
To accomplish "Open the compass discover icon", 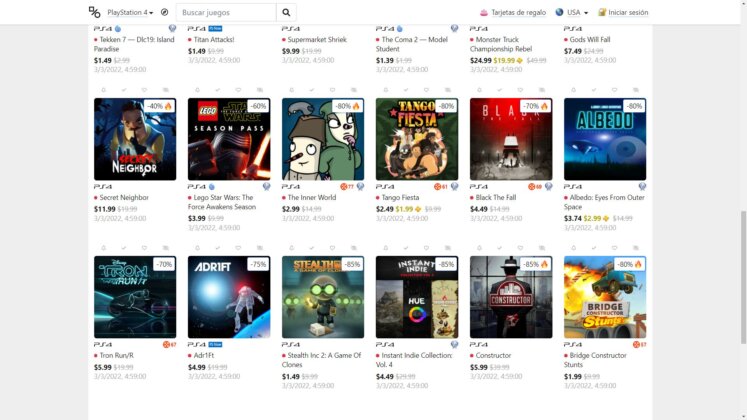I will coord(164,12).
